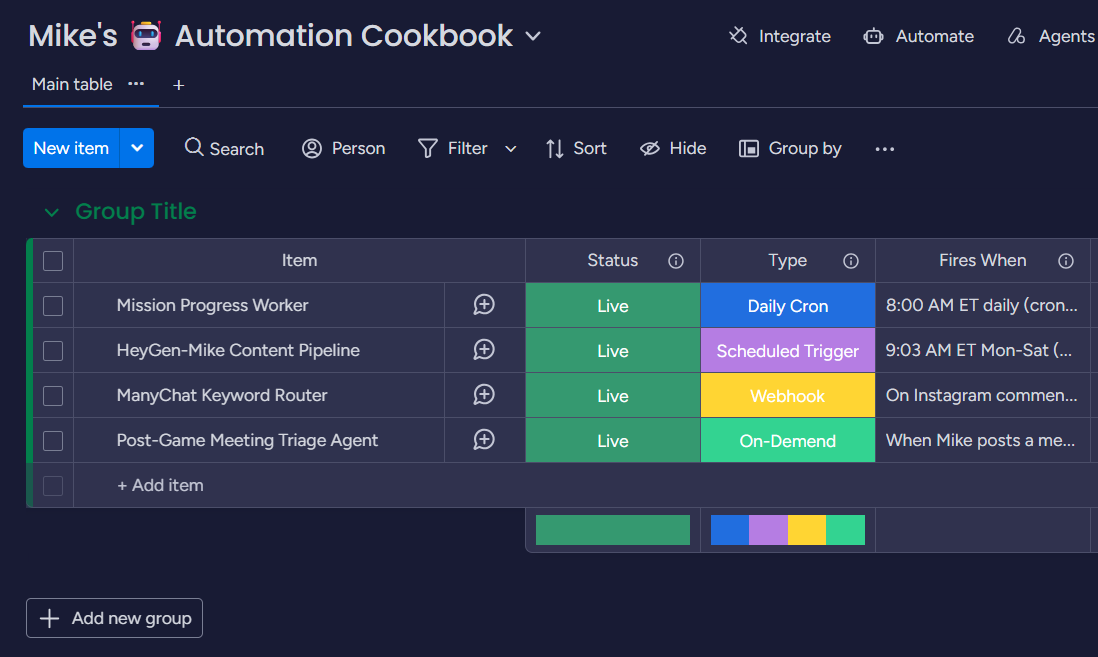
Task: Check the ManyChat Keyword Router row
Action: (x=53, y=396)
